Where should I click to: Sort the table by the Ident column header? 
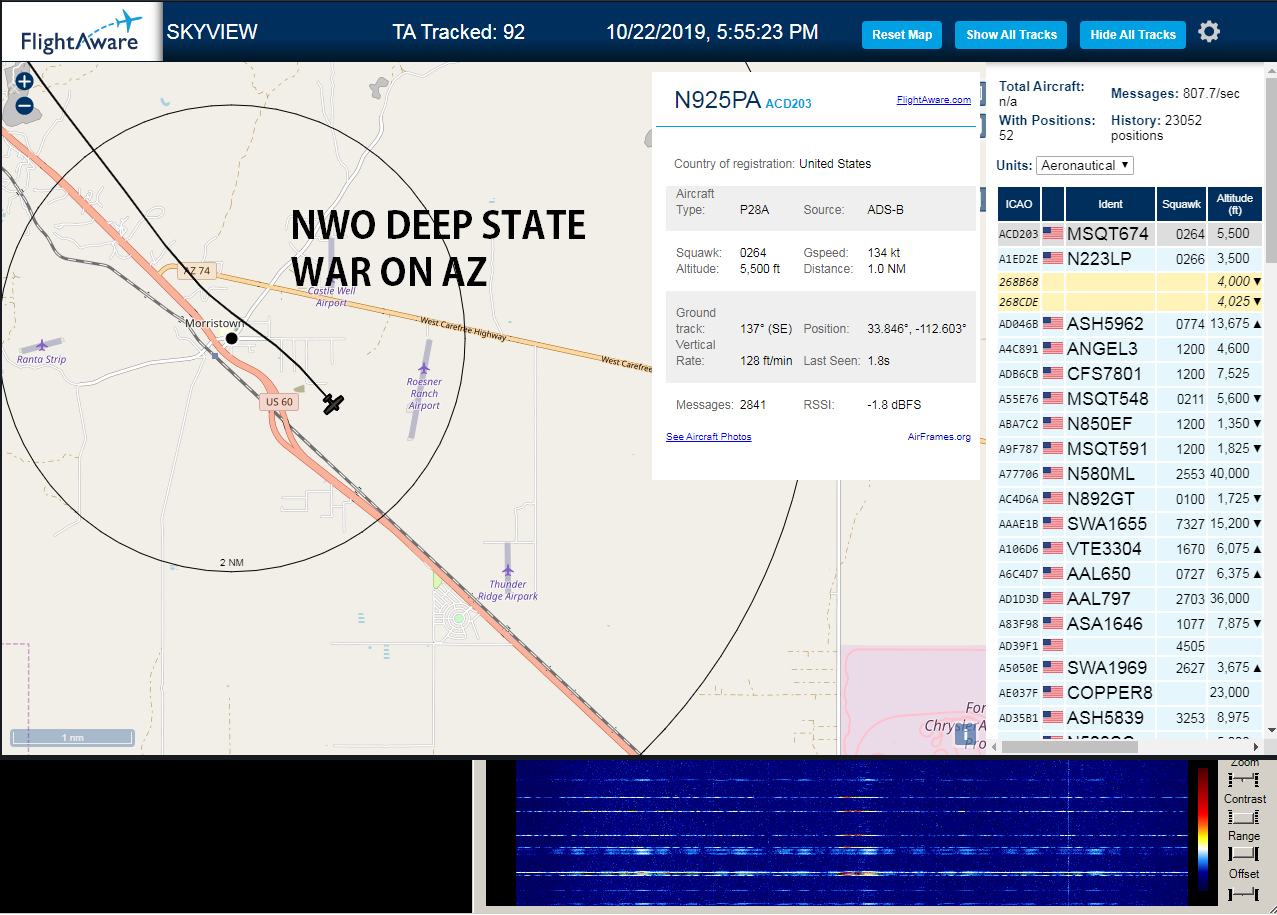tap(1110, 204)
